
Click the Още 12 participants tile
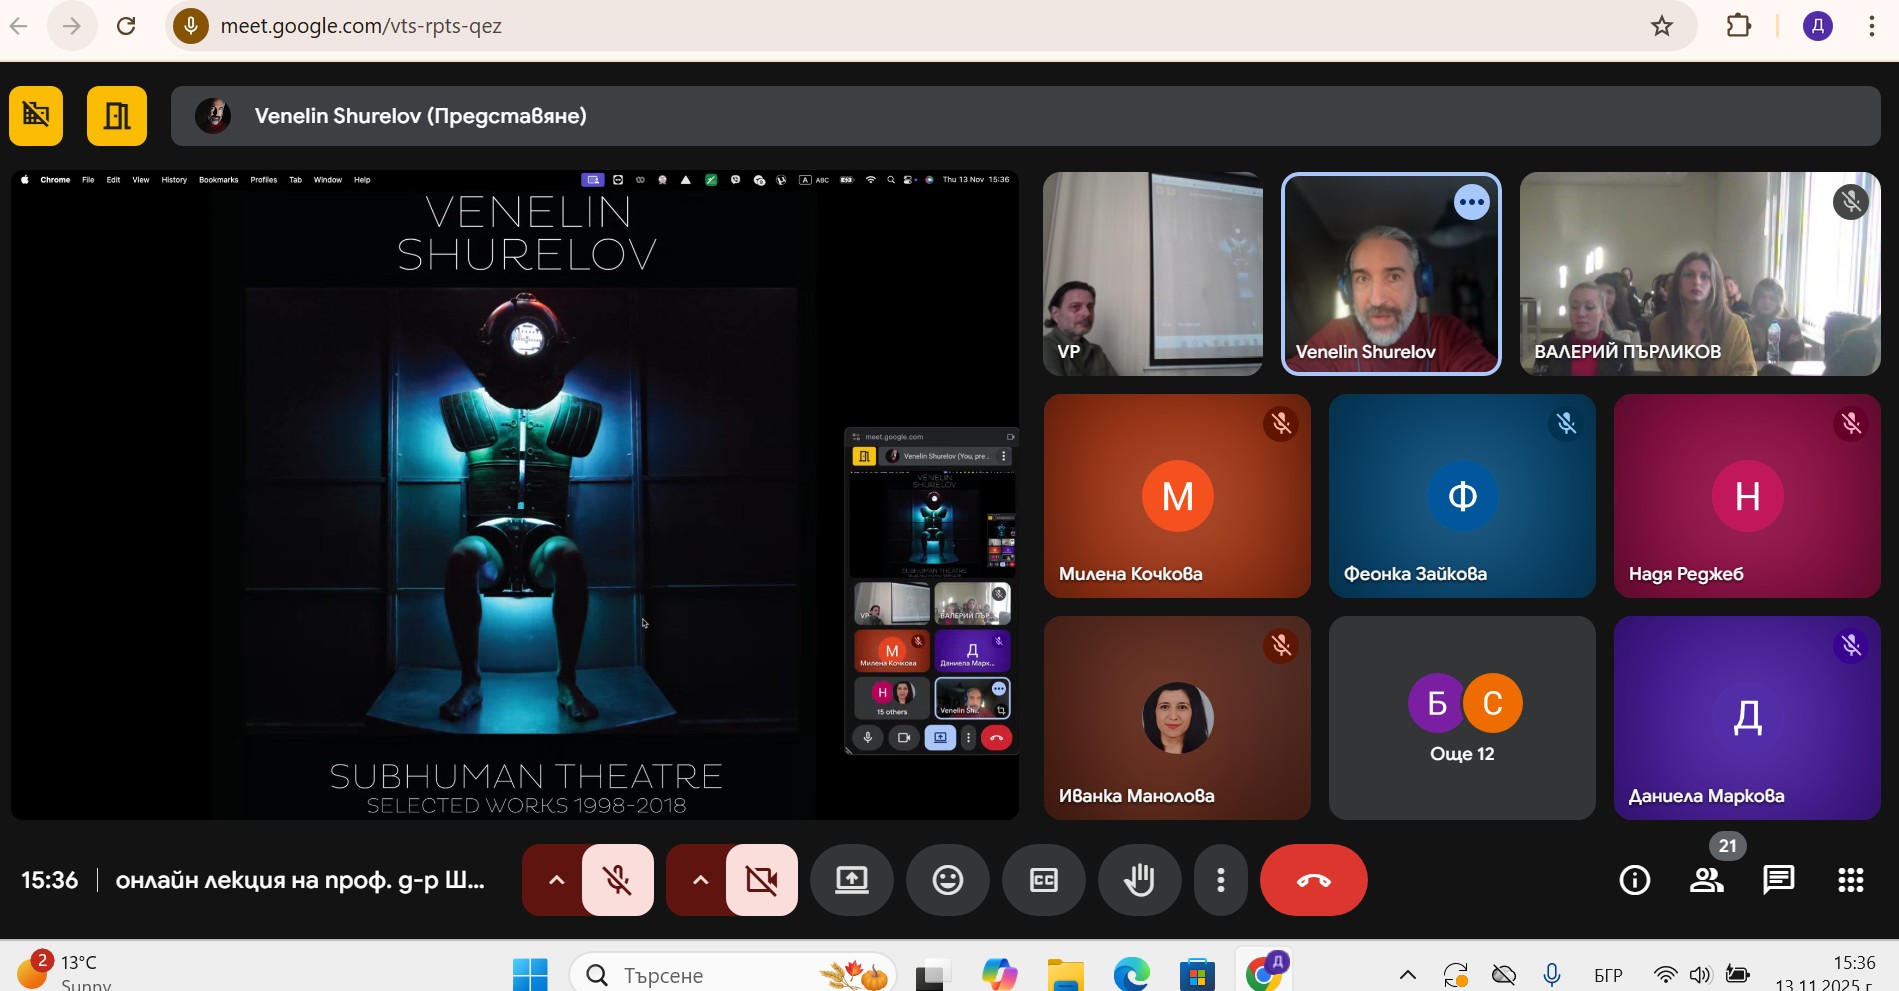click(x=1462, y=718)
